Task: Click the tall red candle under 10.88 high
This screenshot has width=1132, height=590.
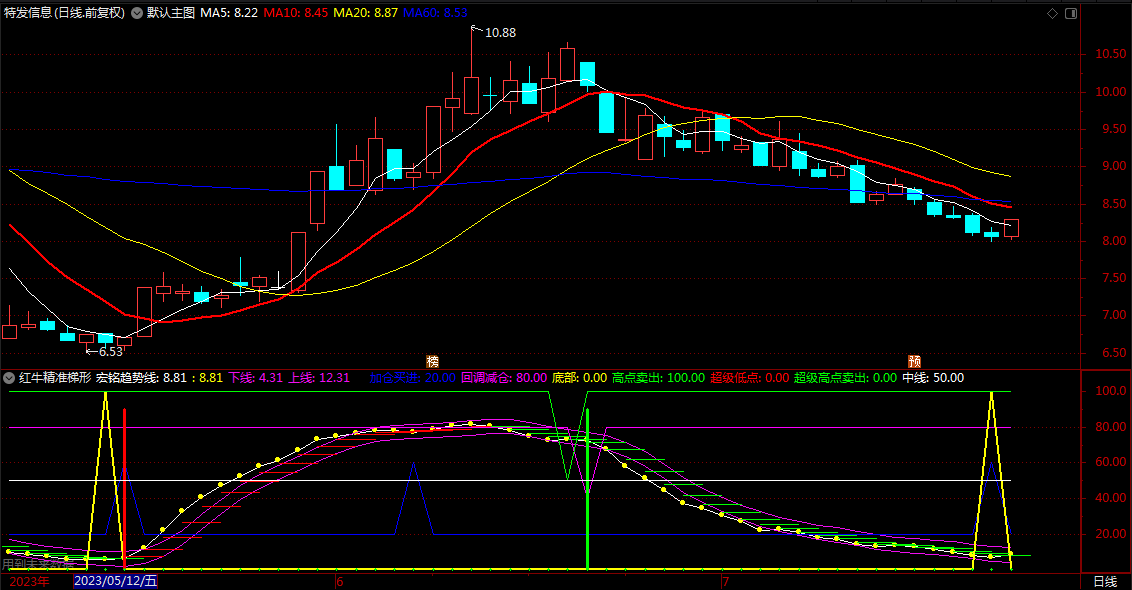Action: [471, 95]
